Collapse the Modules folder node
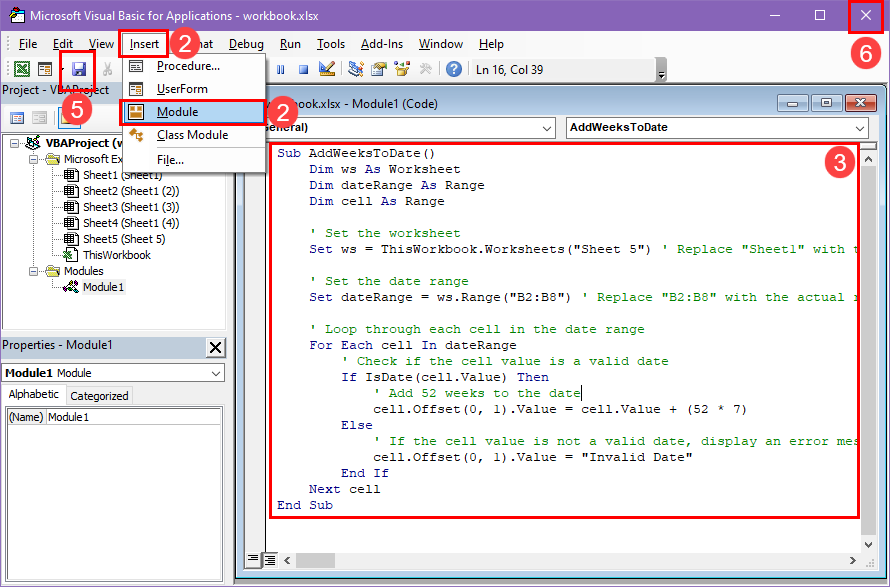The height and width of the screenshot is (587, 890). (33, 271)
